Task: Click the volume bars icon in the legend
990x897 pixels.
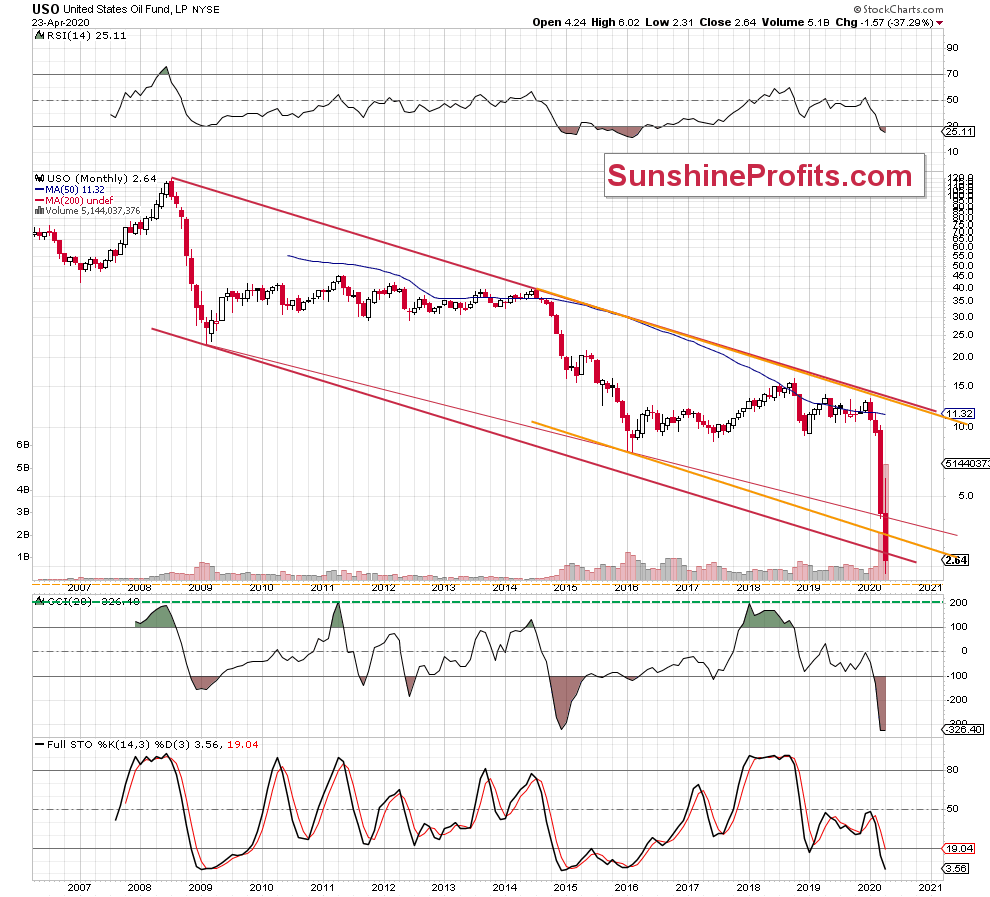Action: [40, 211]
